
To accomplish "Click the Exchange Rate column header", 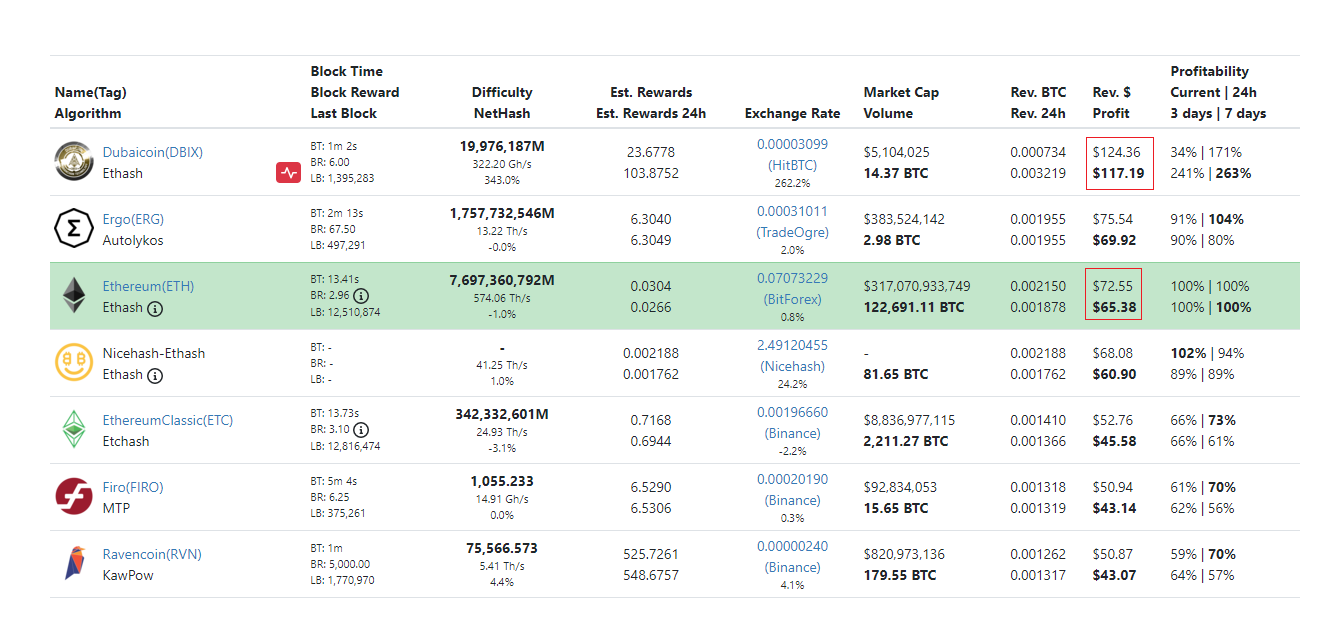I will pyautogui.click(x=792, y=113).
